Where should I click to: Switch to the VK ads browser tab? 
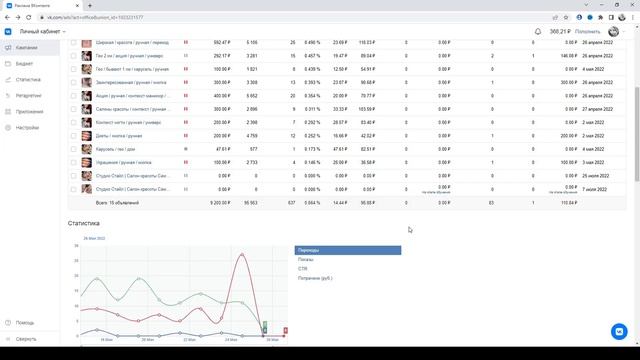pyautogui.click(x=43, y=6)
